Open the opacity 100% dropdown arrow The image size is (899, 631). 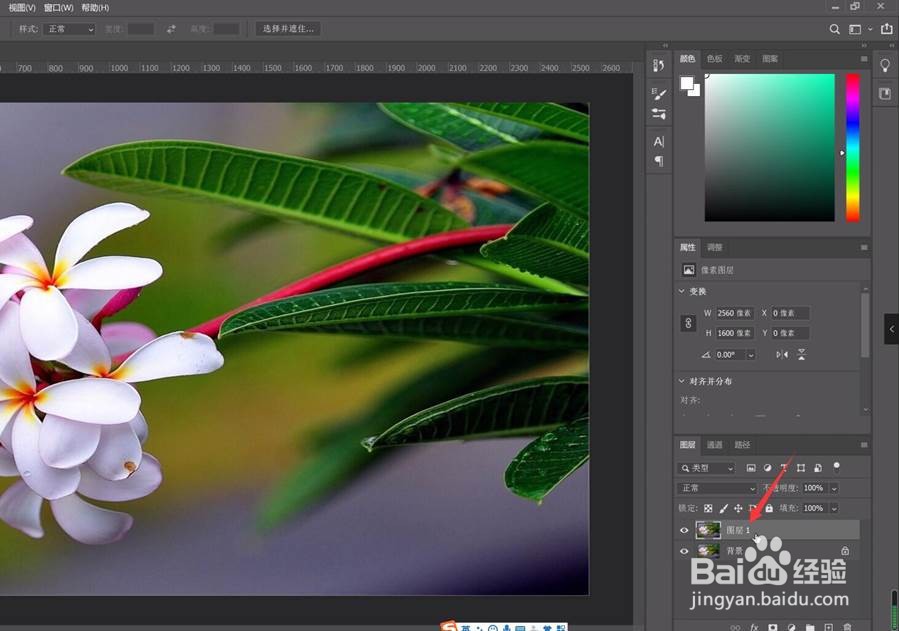pos(834,488)
